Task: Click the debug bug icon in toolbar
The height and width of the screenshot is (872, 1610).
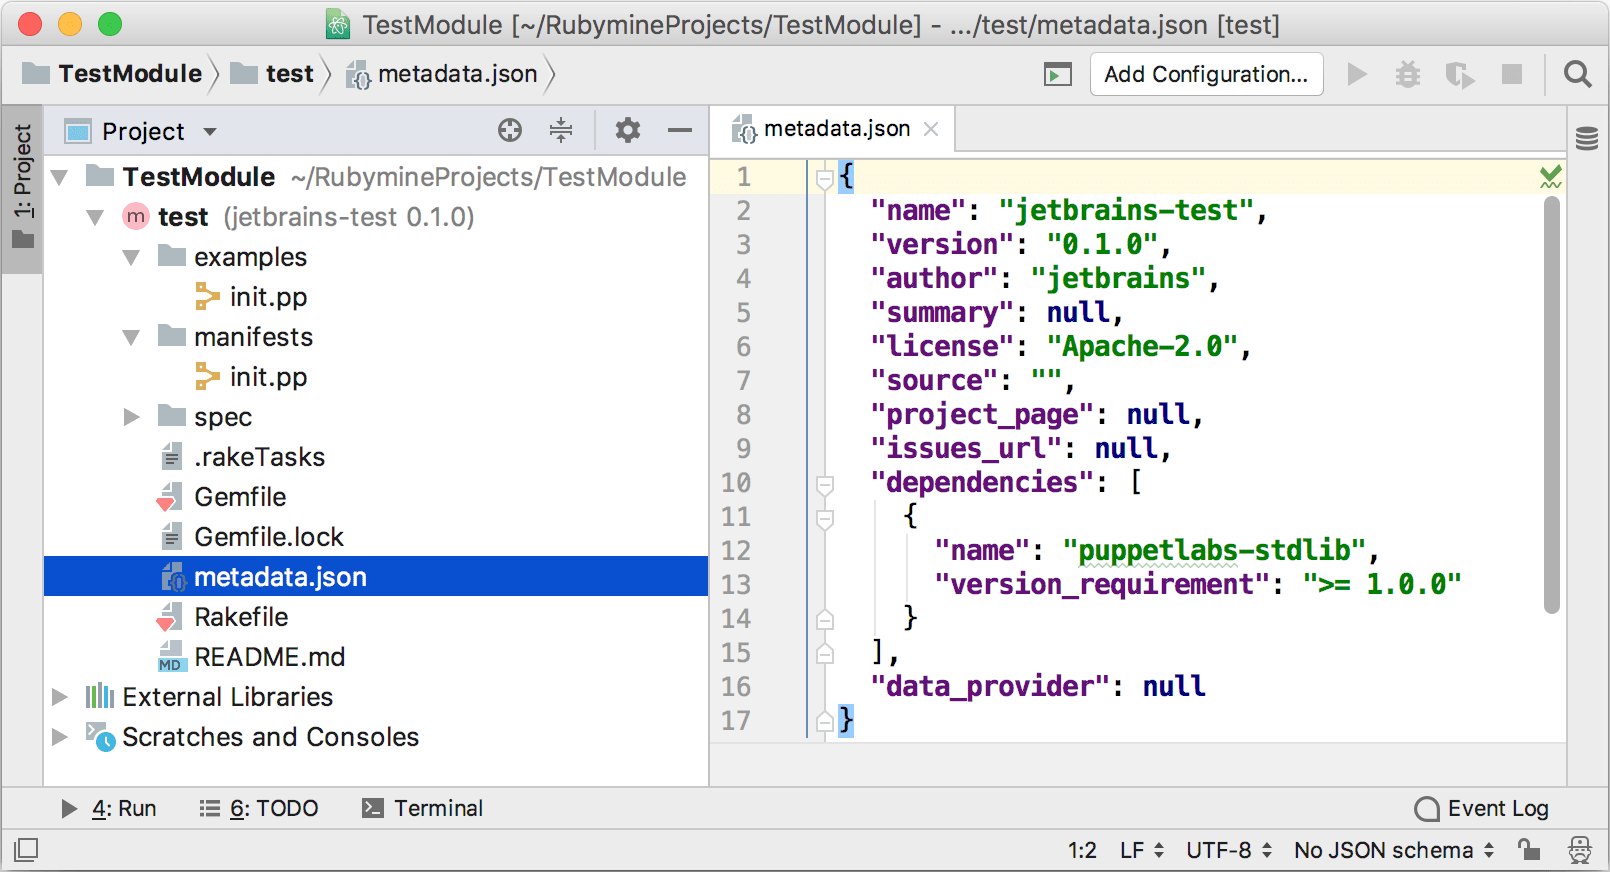Action: 1408,74
